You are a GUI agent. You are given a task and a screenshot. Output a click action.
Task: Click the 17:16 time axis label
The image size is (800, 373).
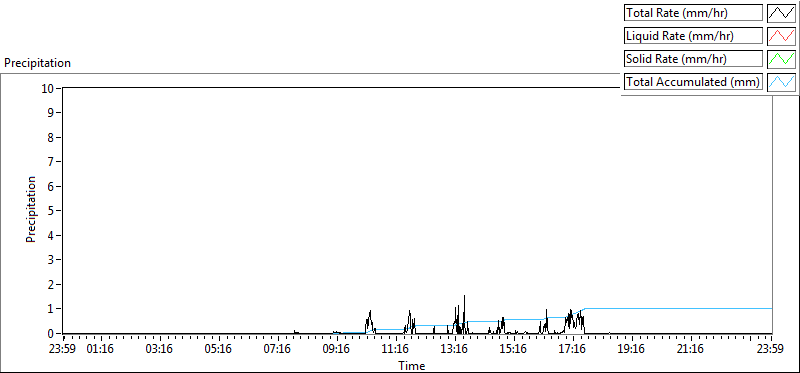coord(572,350)
